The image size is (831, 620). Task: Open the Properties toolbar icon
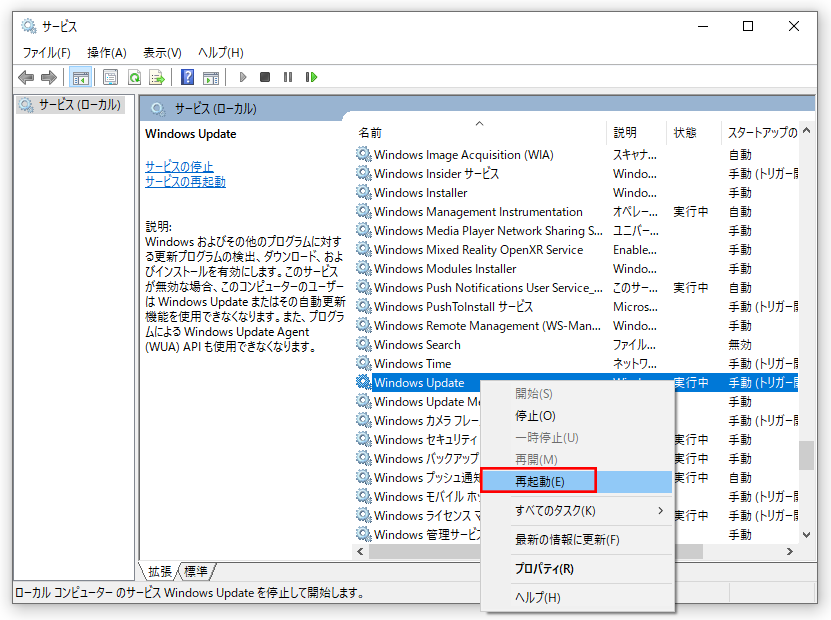tap(110, 77)
